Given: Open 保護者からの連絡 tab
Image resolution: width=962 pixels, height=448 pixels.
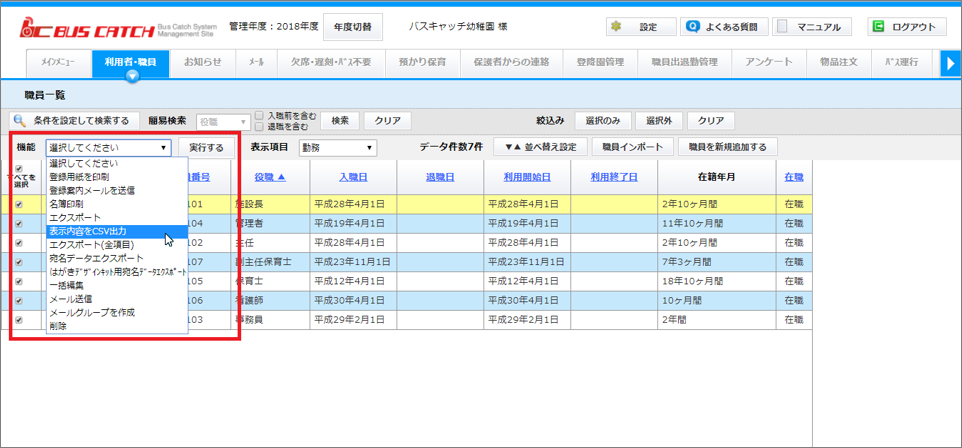Looking at the screenshot, I should point(511,63).
